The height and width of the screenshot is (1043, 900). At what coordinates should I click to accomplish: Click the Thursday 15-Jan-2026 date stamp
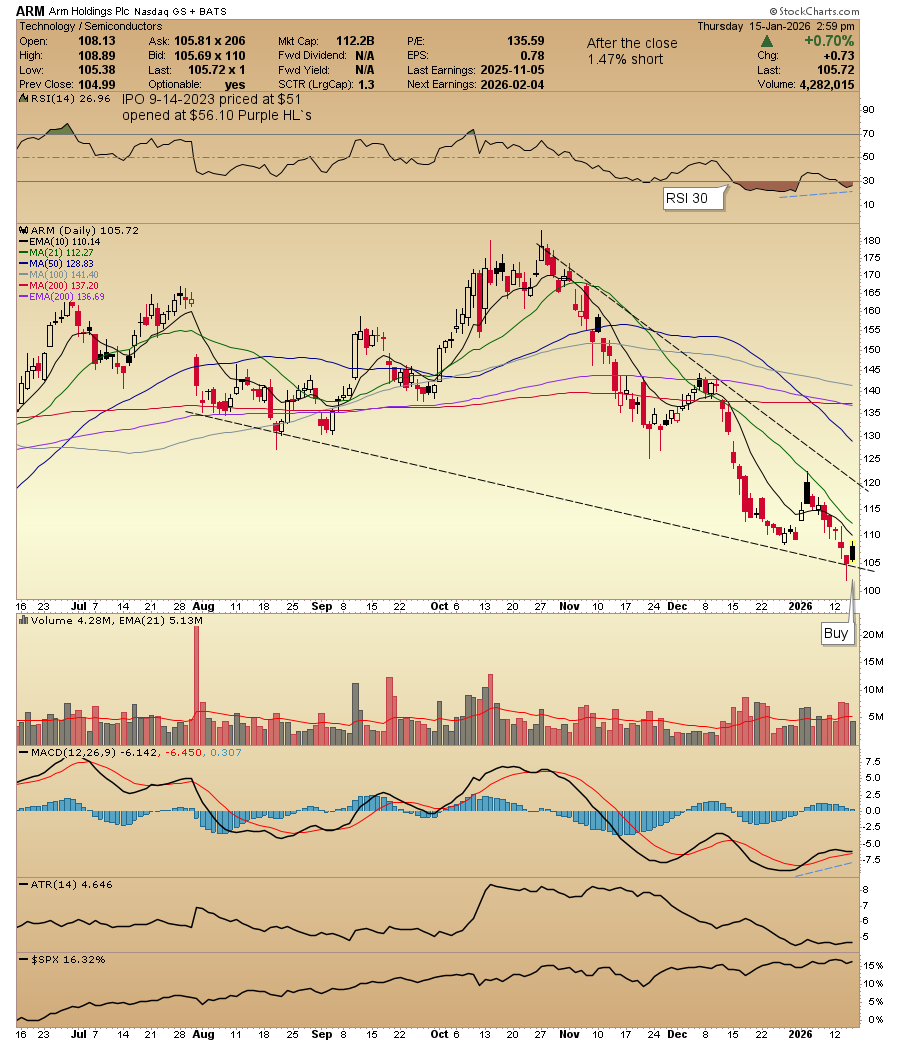point(776,26)
